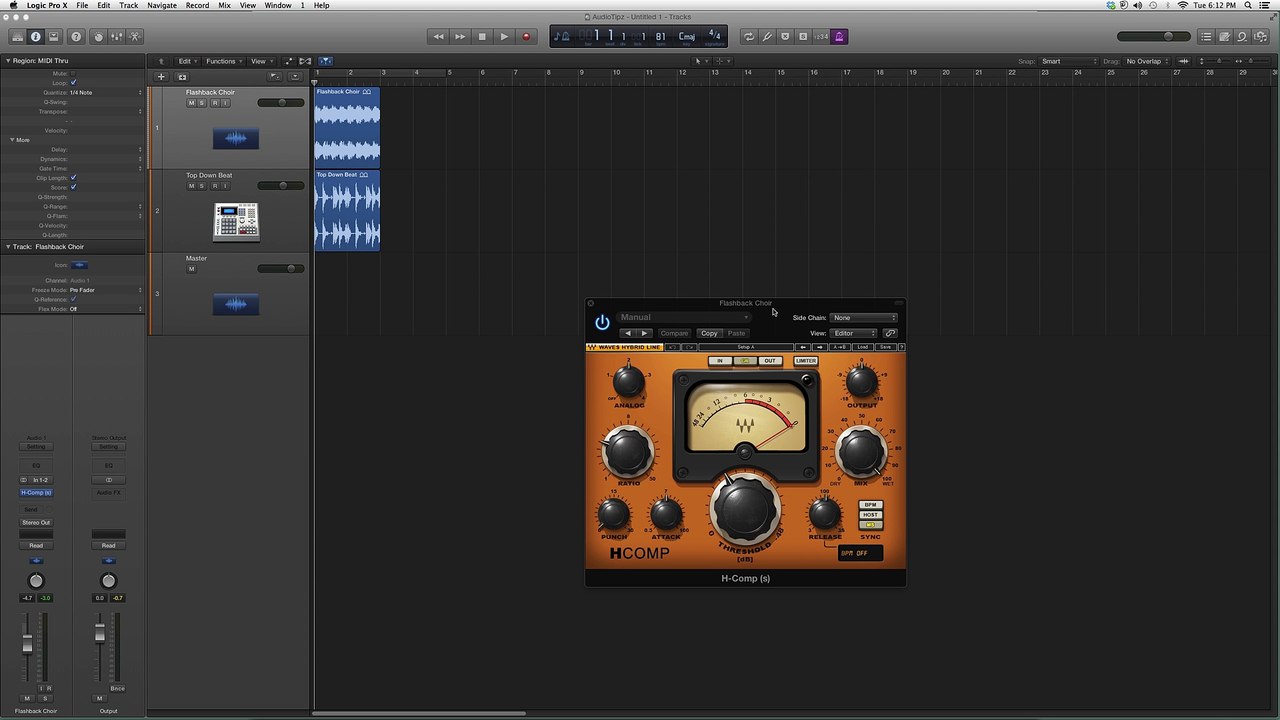The image size is (1280, 720).
Task: Click the Waves Save button
Action: (885, 347)
